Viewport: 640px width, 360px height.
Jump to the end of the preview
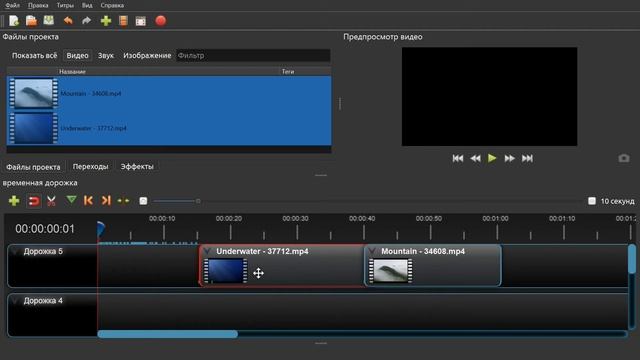527,158
